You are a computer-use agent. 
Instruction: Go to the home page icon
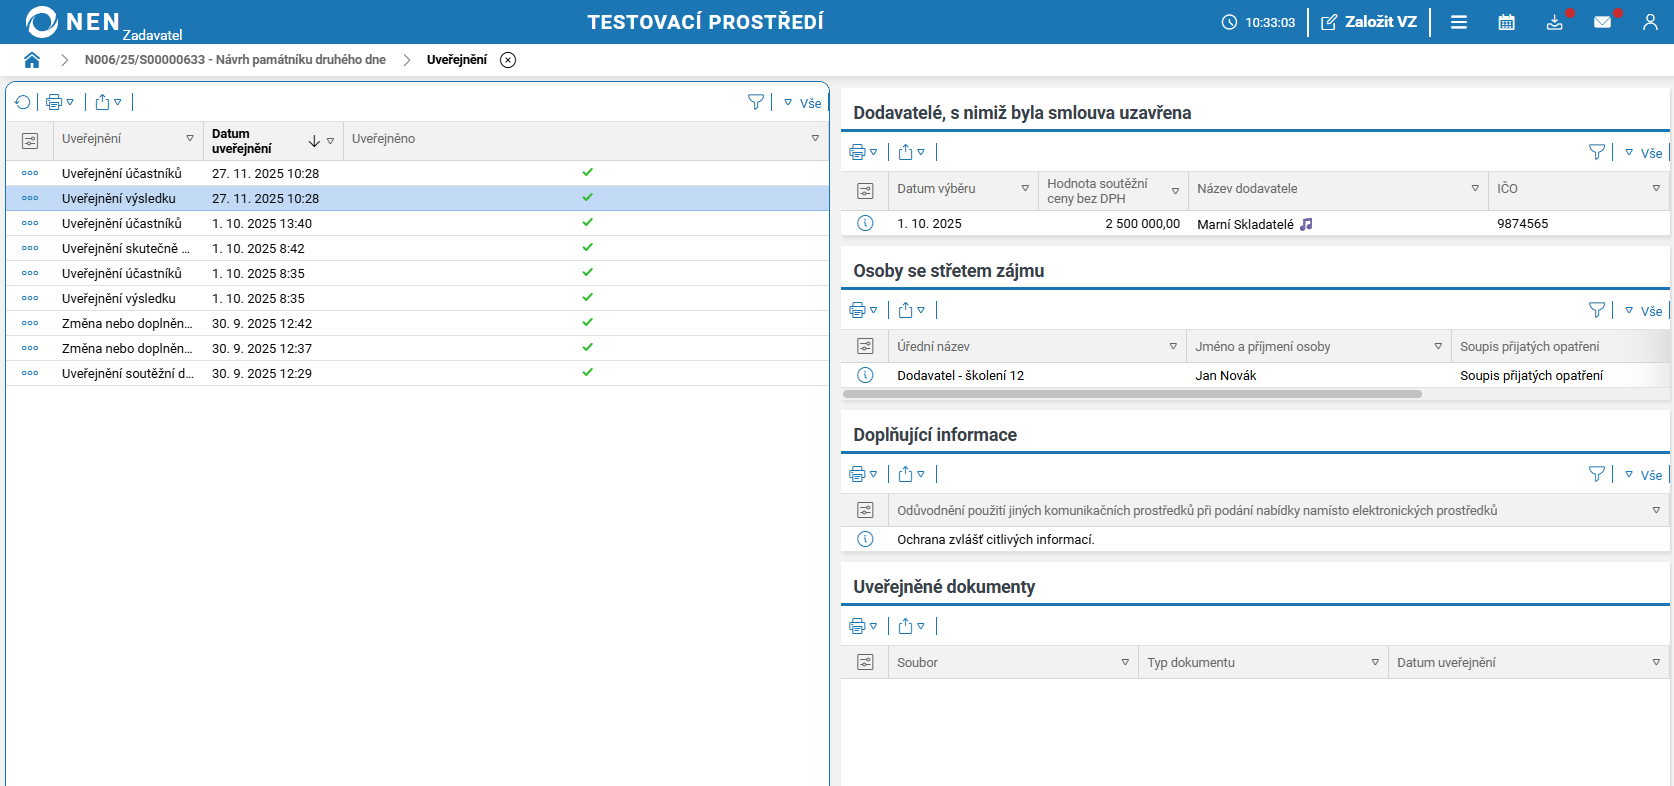coord(32,60)
